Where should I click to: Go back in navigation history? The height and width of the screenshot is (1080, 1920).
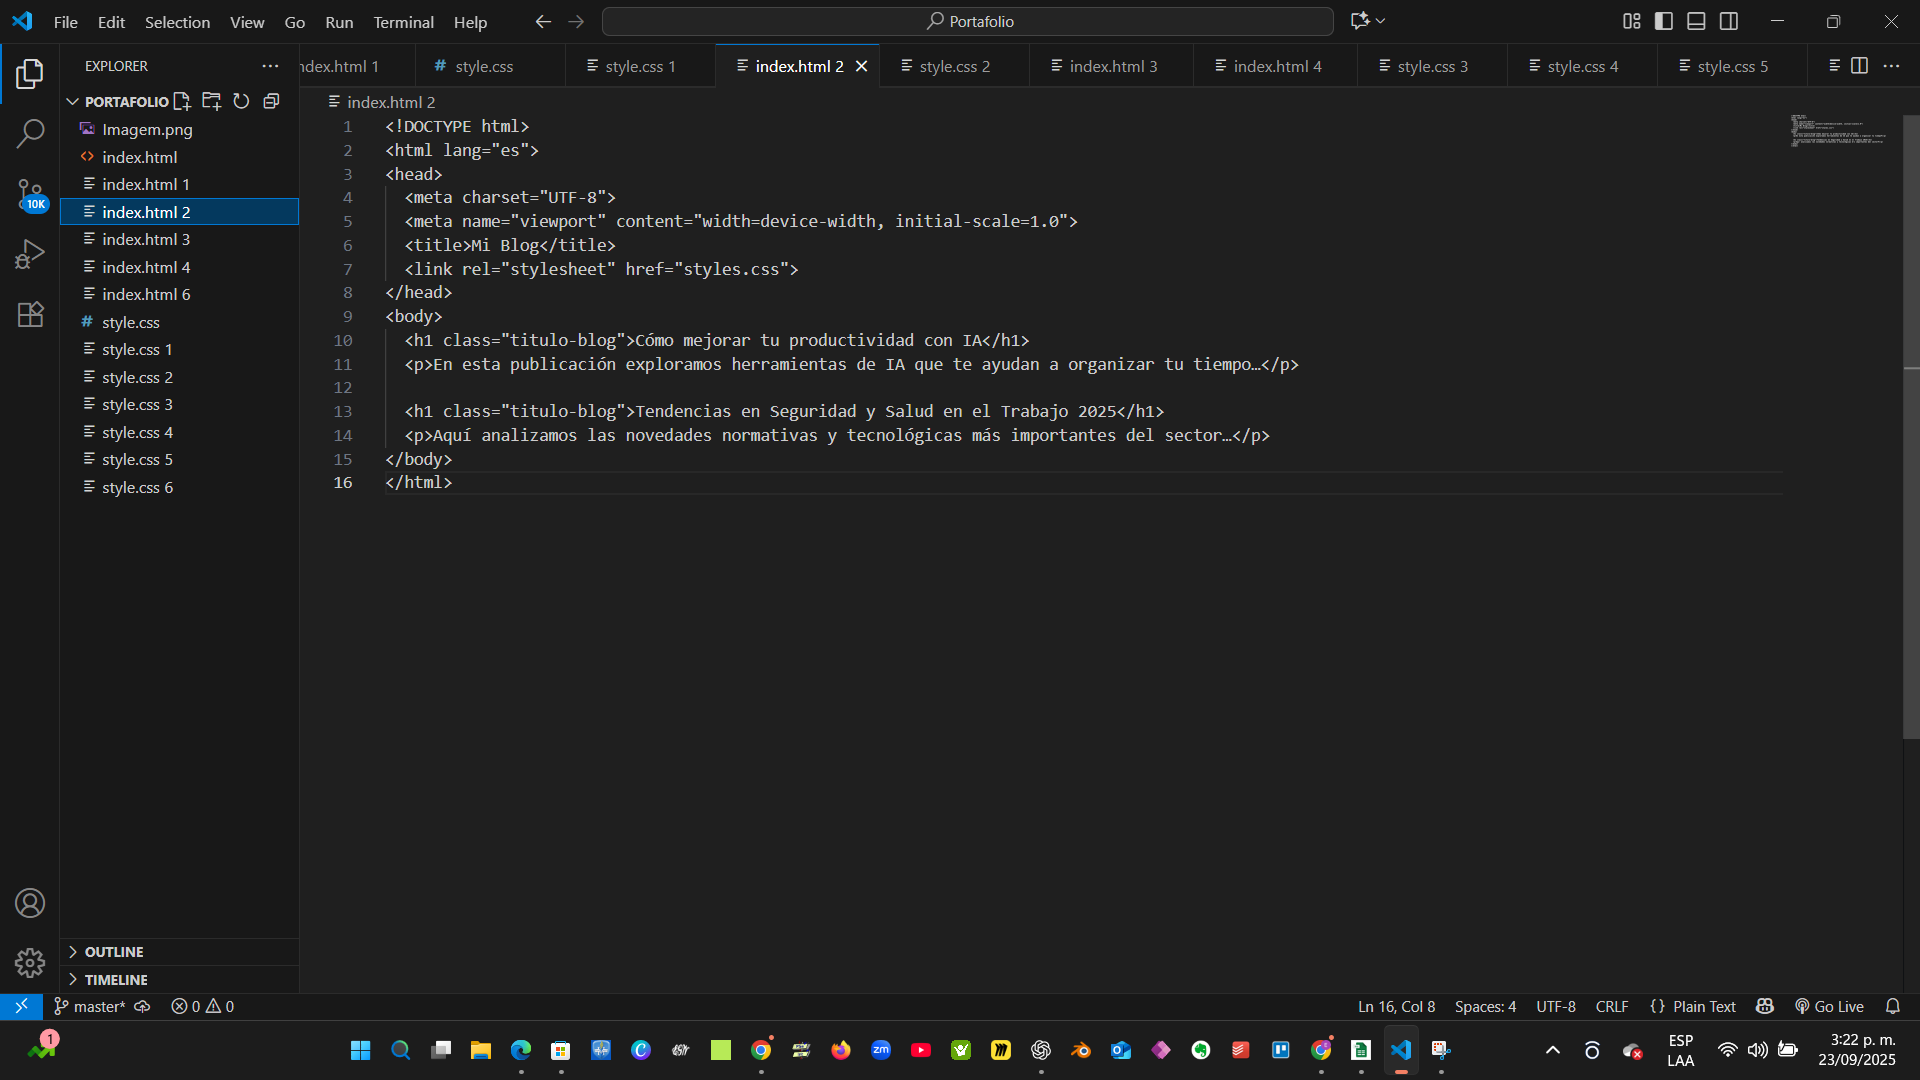543,21
